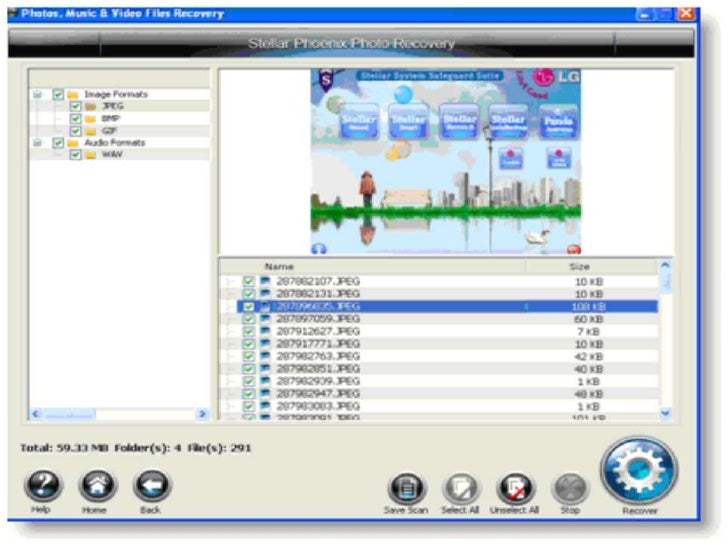Click the BMP folder icon in tree
The height and width of the screenshot is (546, 728).
(x=91, y=119)
